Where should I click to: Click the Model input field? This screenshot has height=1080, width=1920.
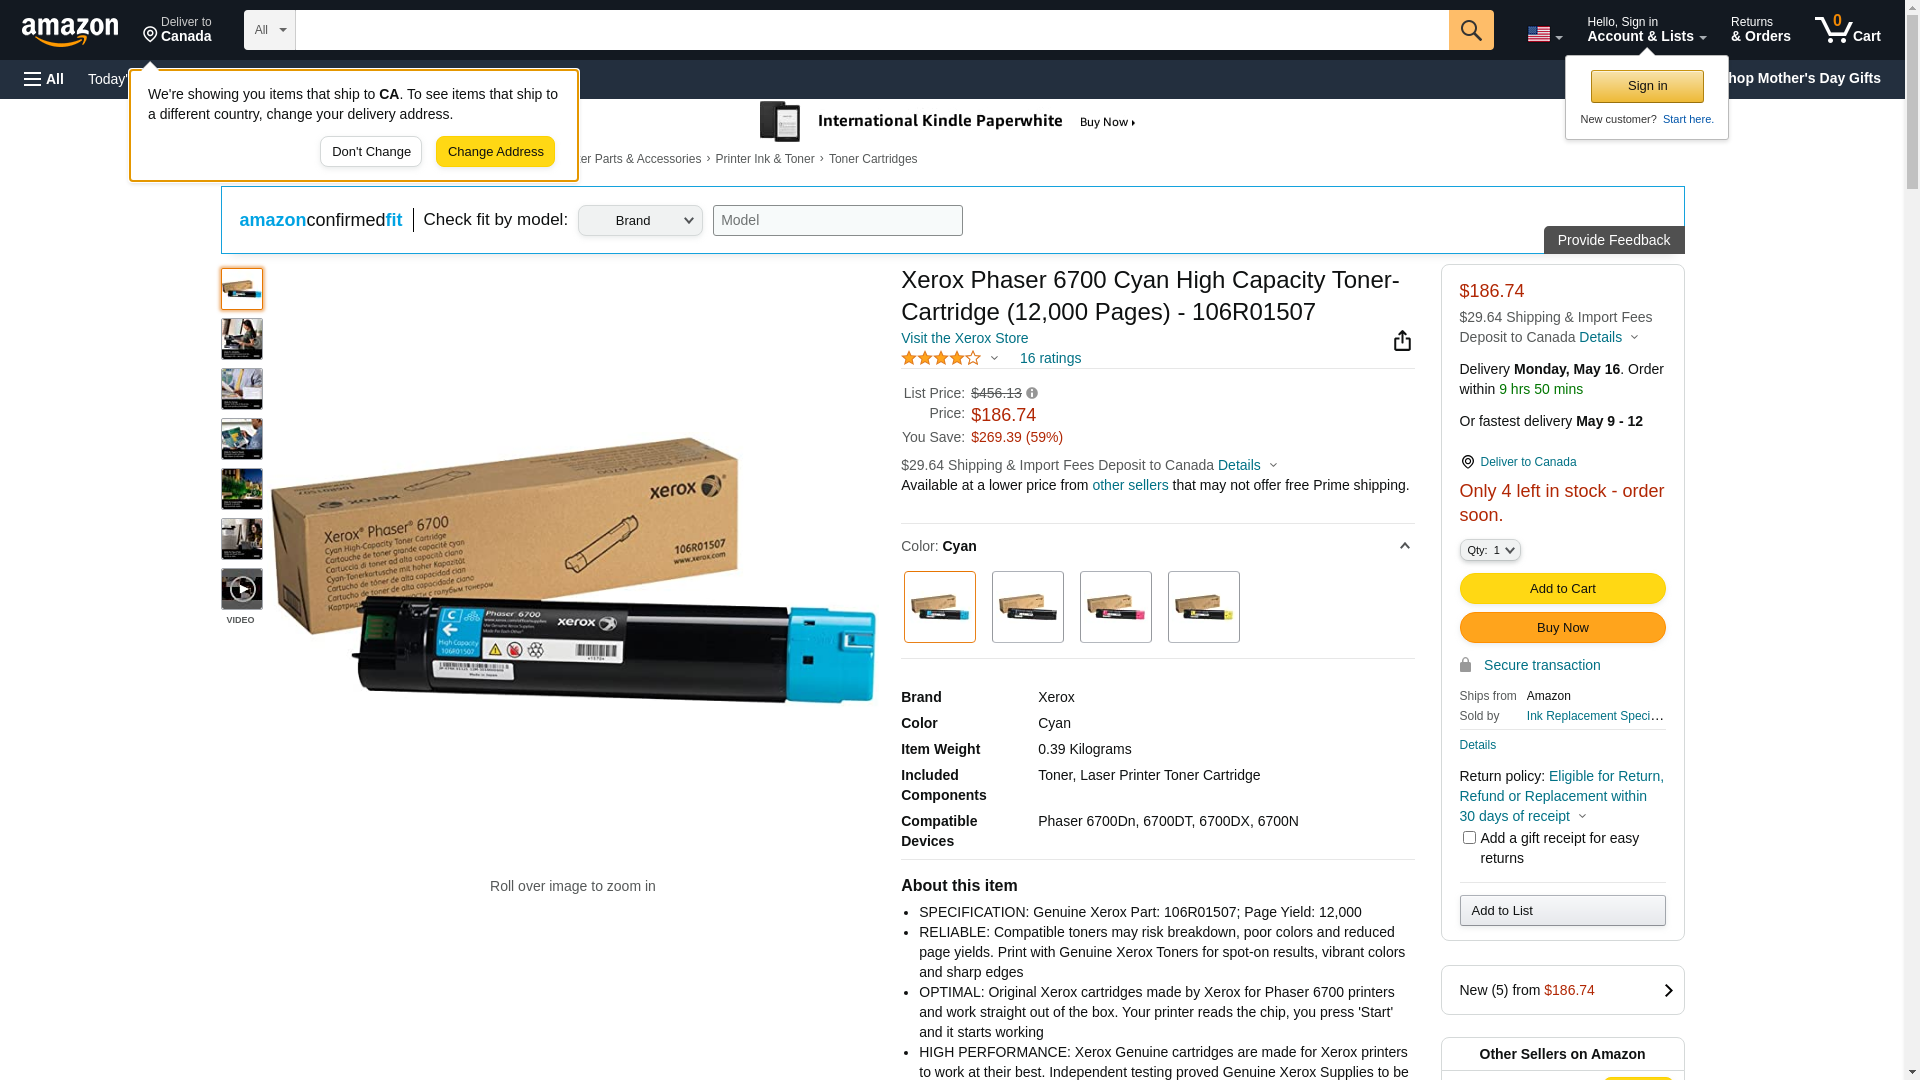click(838, 221)
